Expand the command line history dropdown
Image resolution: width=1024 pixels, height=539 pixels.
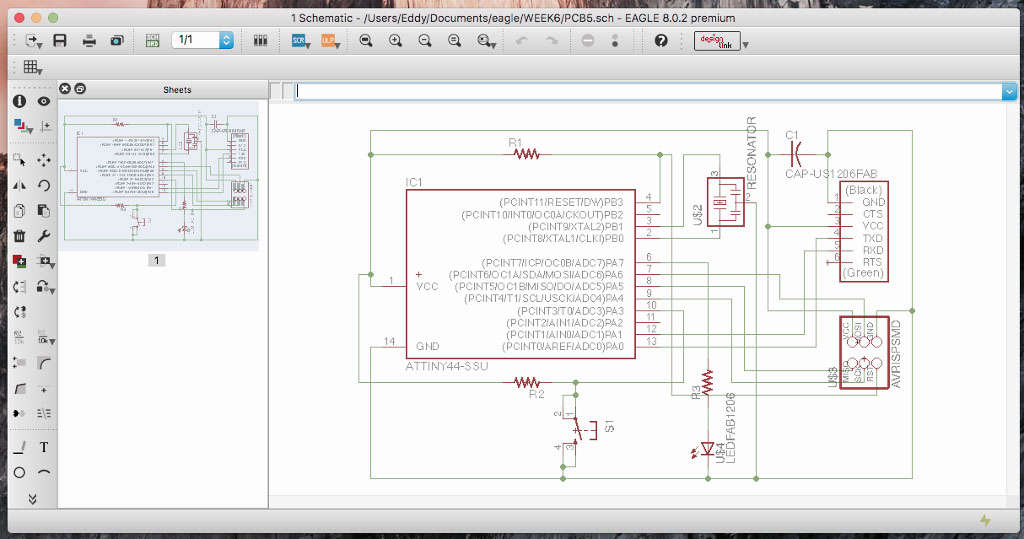pyautogui.click(x=1008, y=91)
